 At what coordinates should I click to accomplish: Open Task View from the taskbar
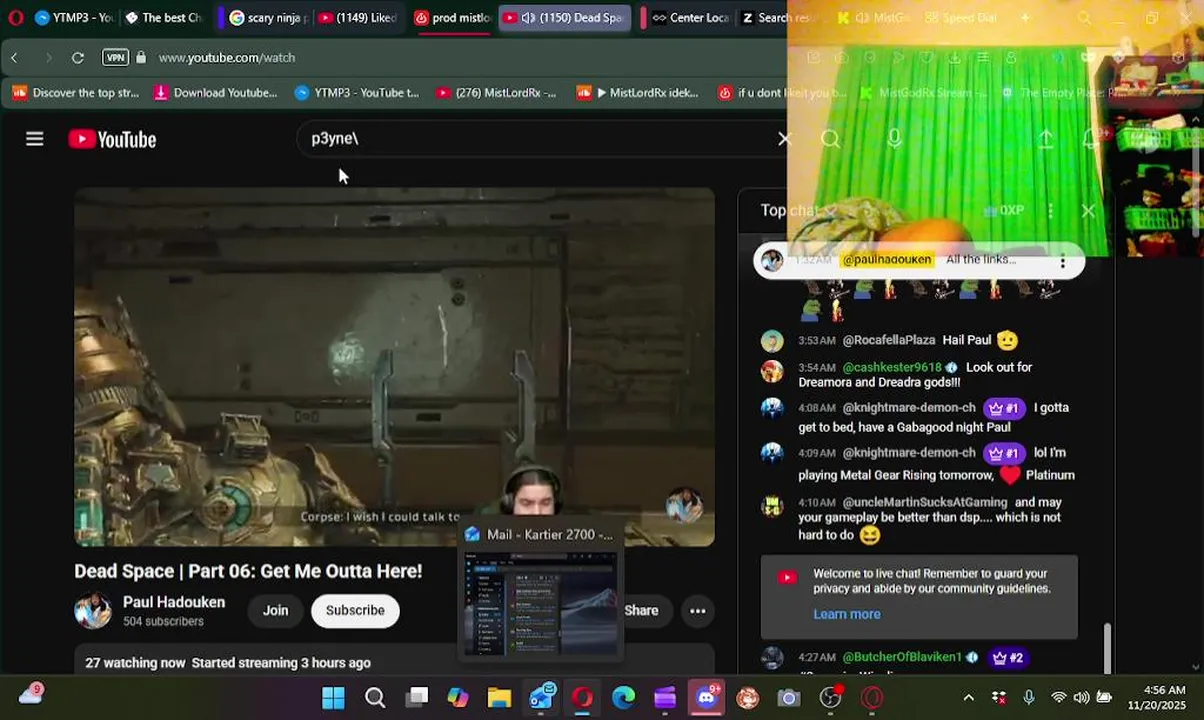417,697
